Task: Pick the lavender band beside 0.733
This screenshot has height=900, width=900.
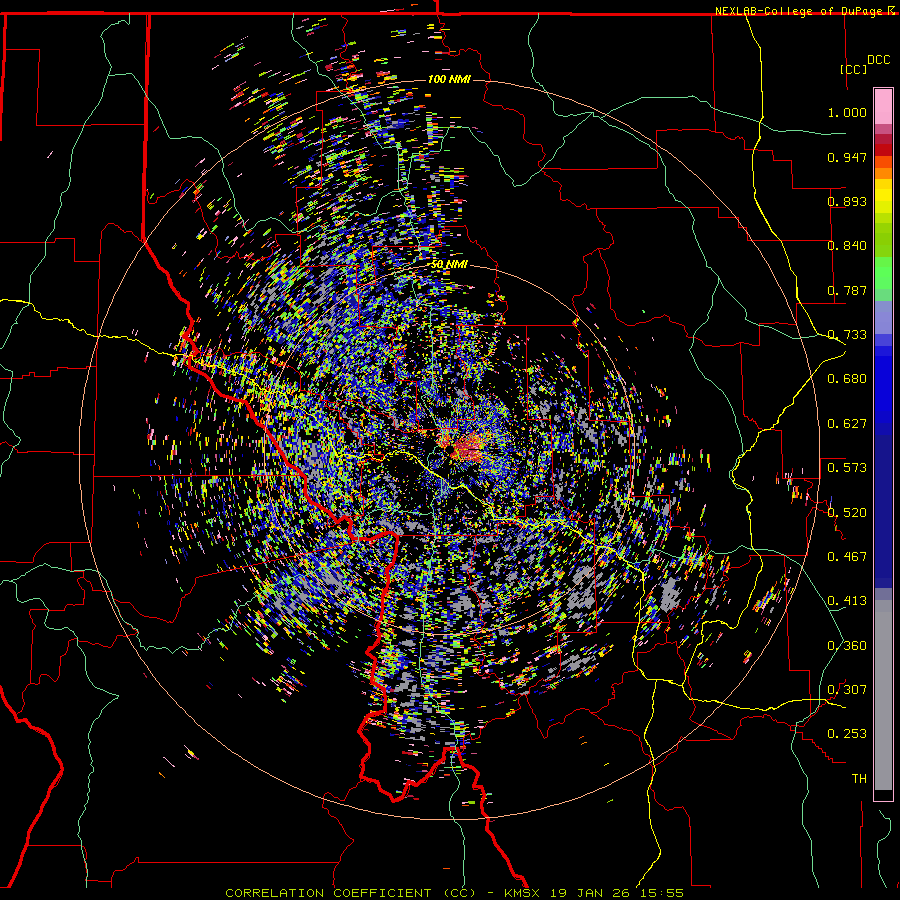Action: [883, 317]
